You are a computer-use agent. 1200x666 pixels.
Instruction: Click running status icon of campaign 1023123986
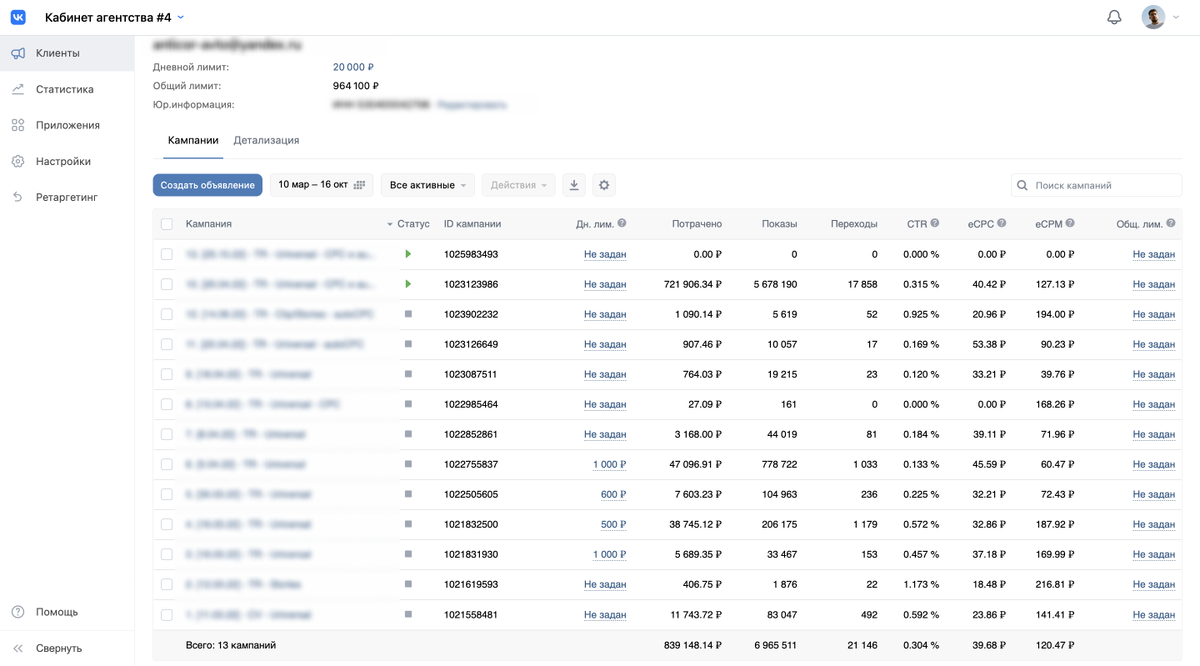point(408,284)
